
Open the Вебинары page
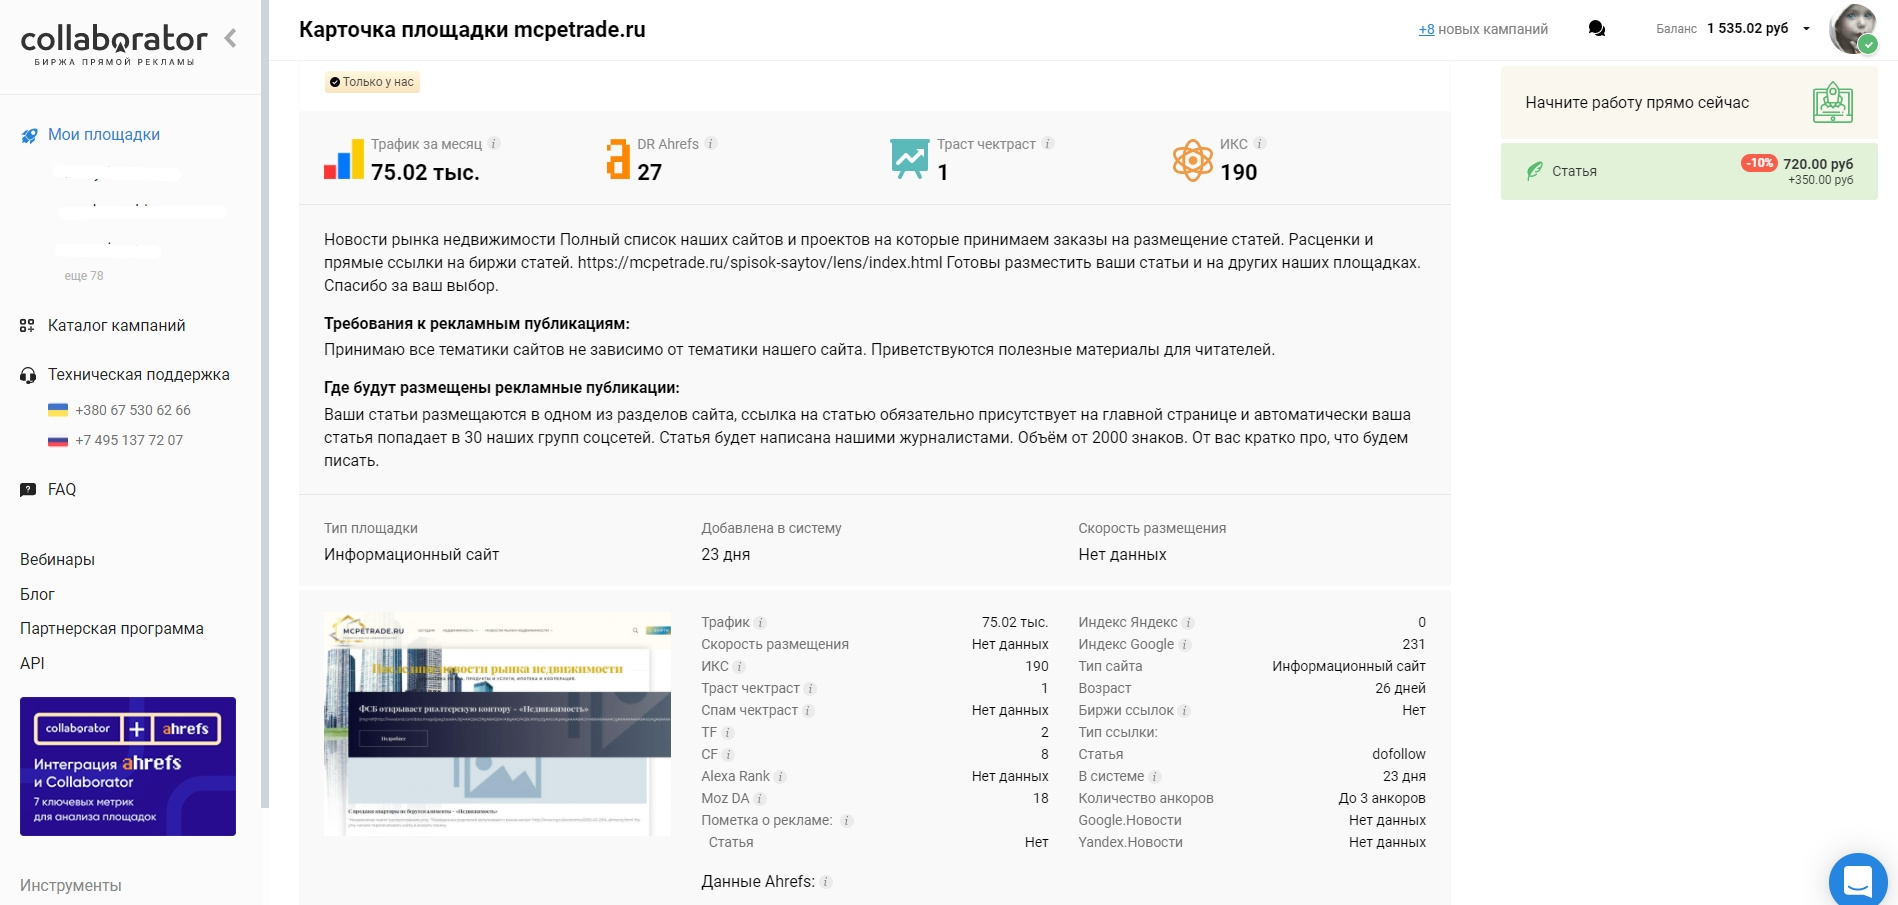pos(57,560)
